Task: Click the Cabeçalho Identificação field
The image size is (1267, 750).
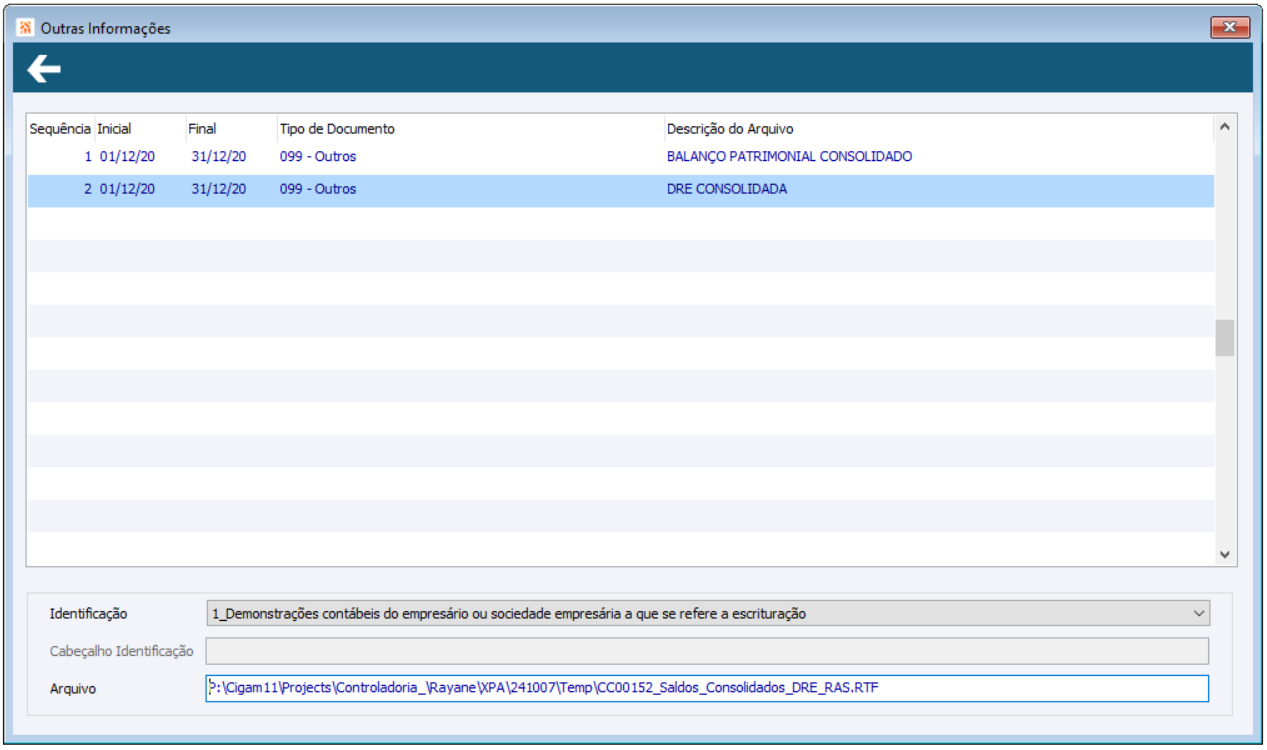Action: pyautogui.click(x=707, y=651)
